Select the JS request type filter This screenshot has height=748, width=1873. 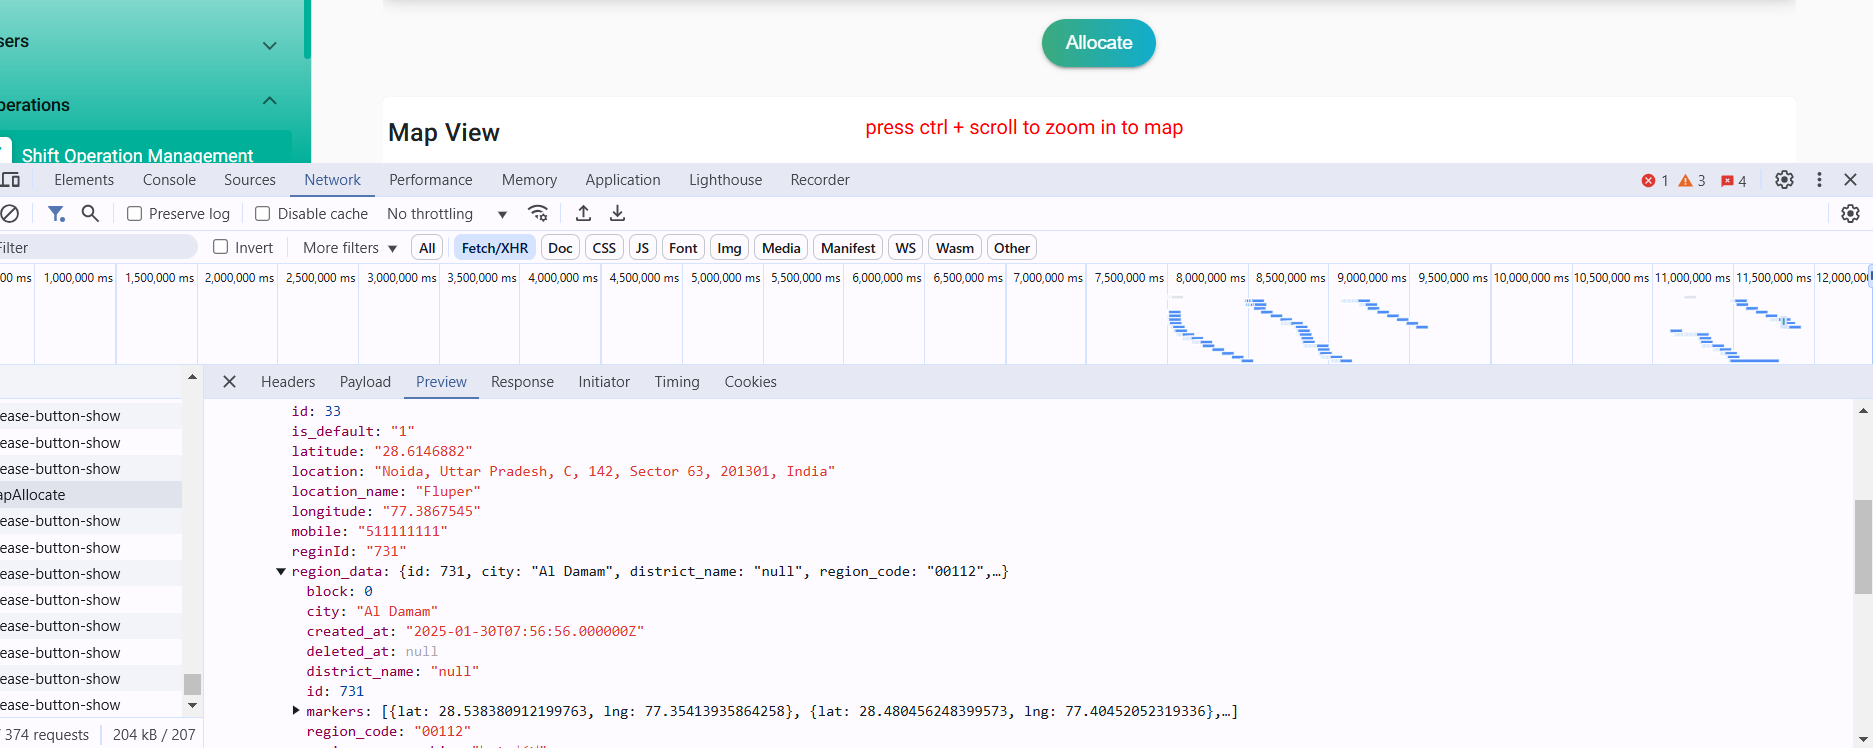click(x=642, y=248)
